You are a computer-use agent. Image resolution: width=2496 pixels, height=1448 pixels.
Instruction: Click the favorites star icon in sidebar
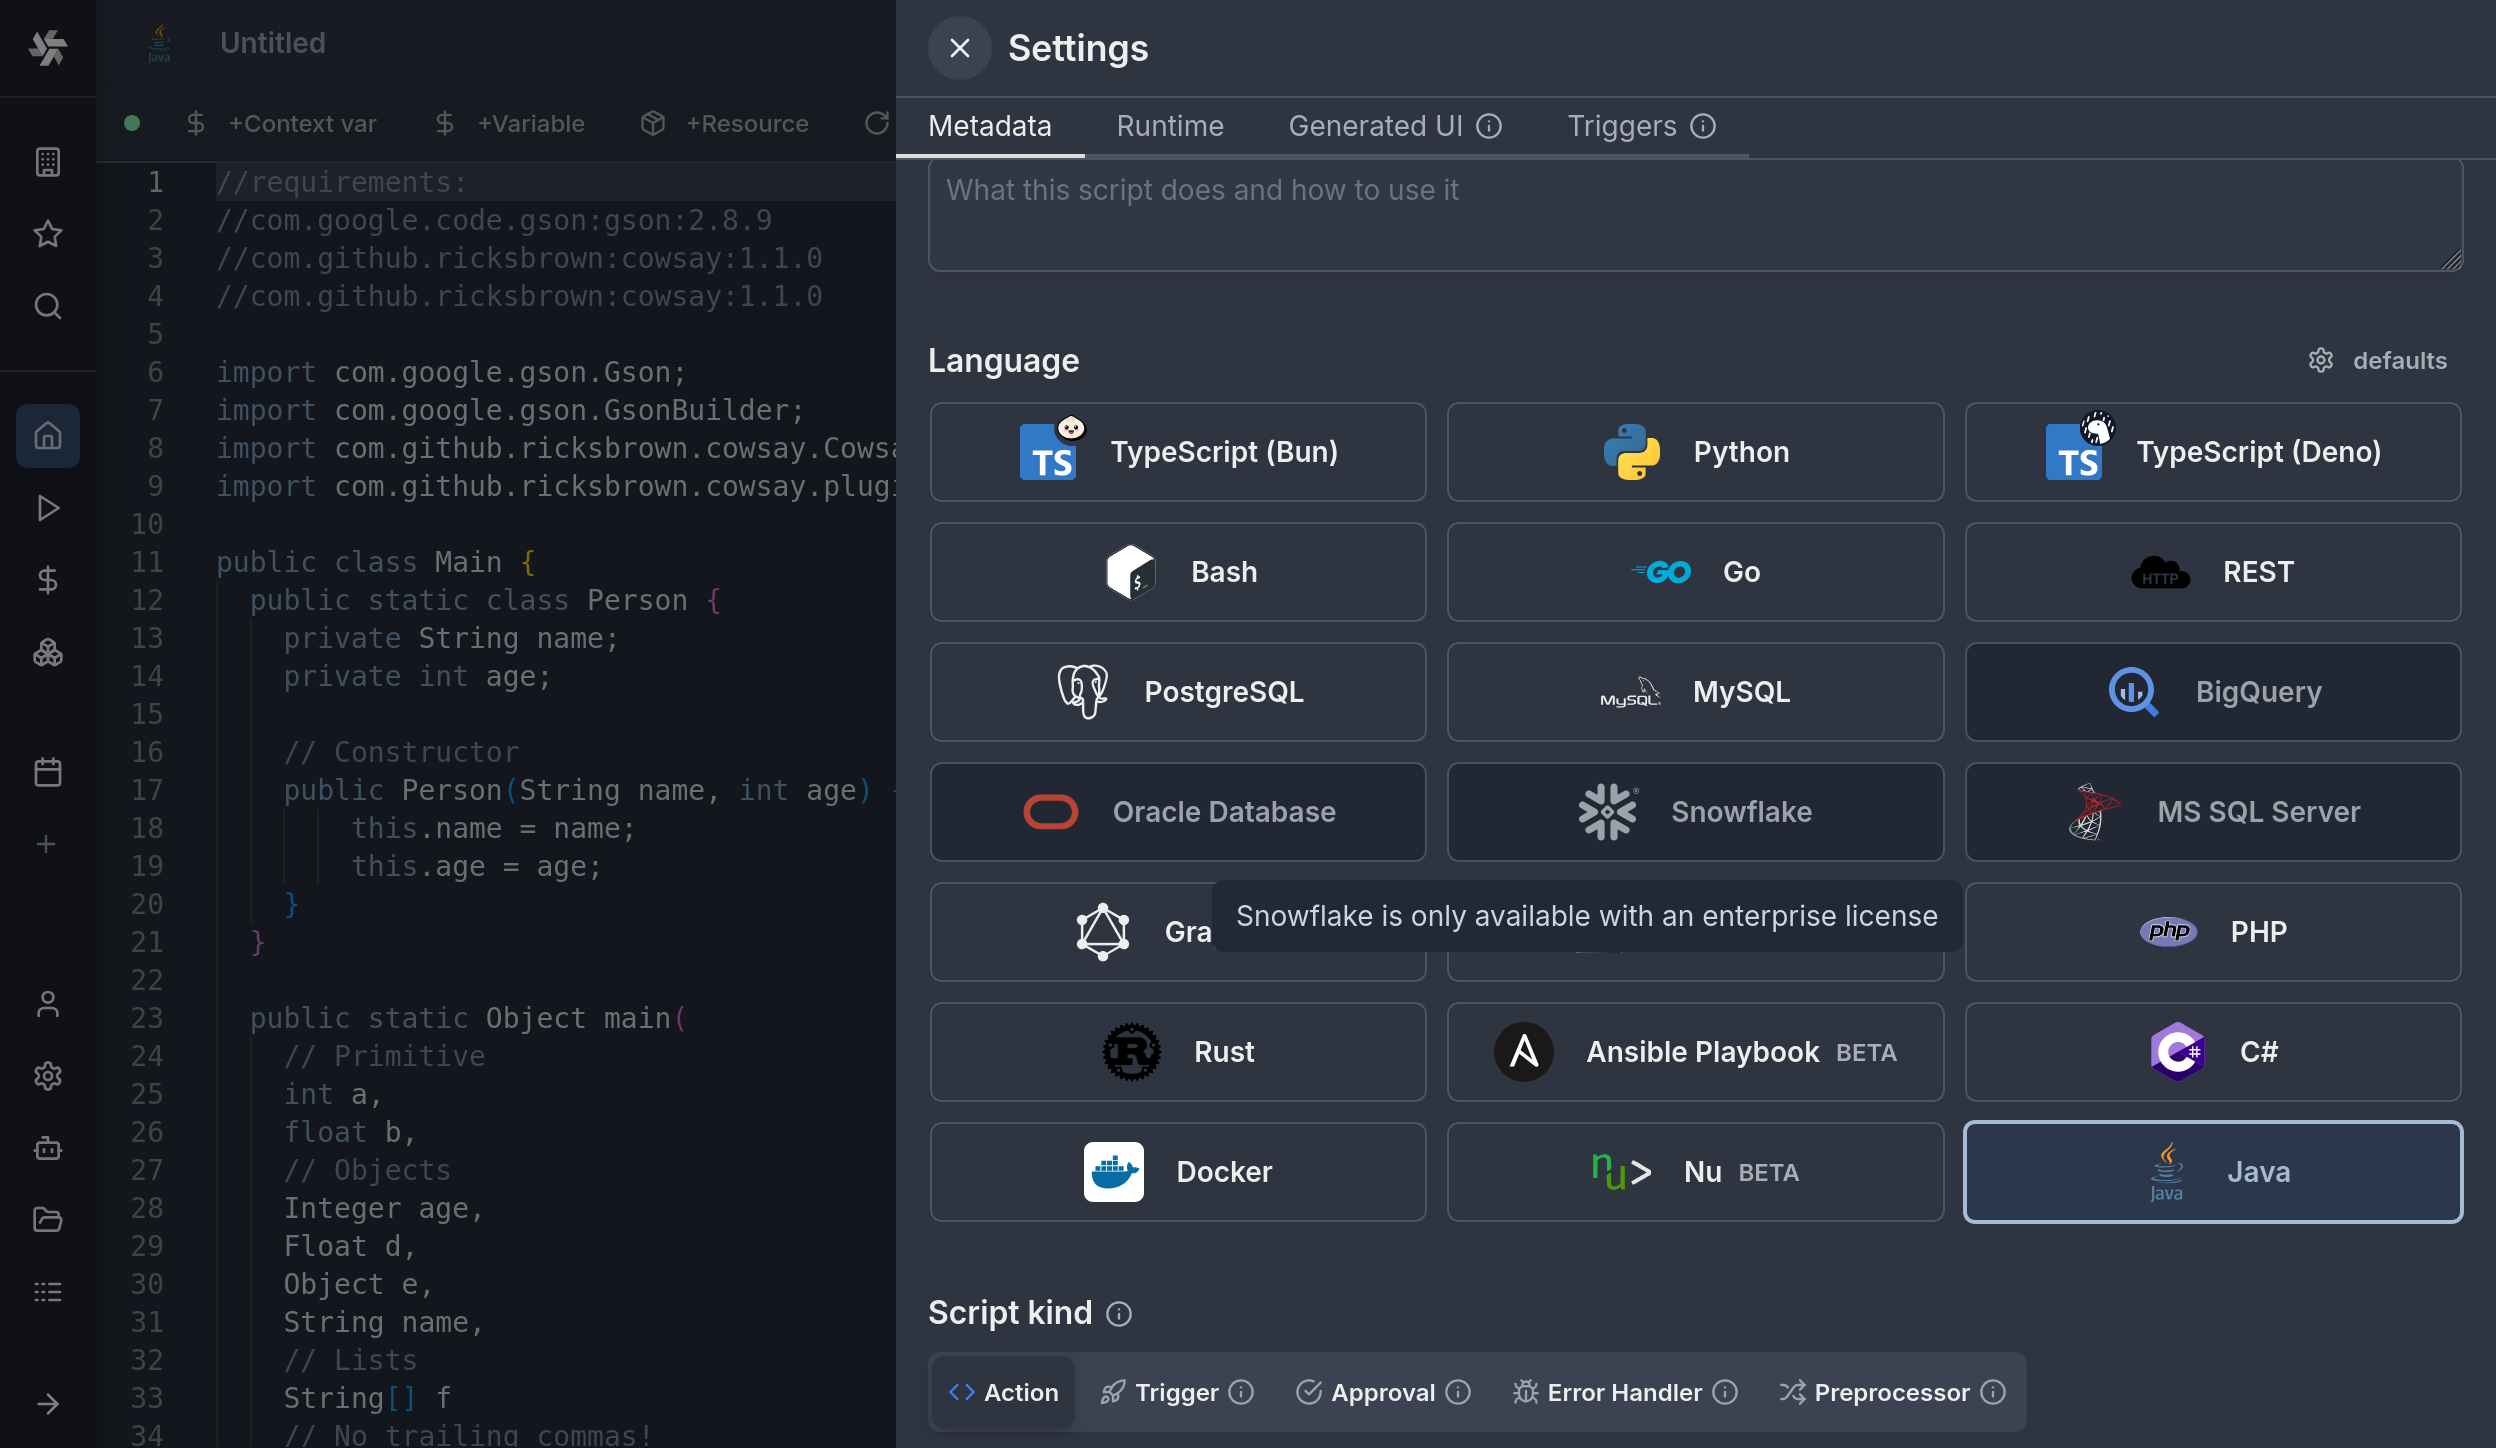[x=47, y=234]
